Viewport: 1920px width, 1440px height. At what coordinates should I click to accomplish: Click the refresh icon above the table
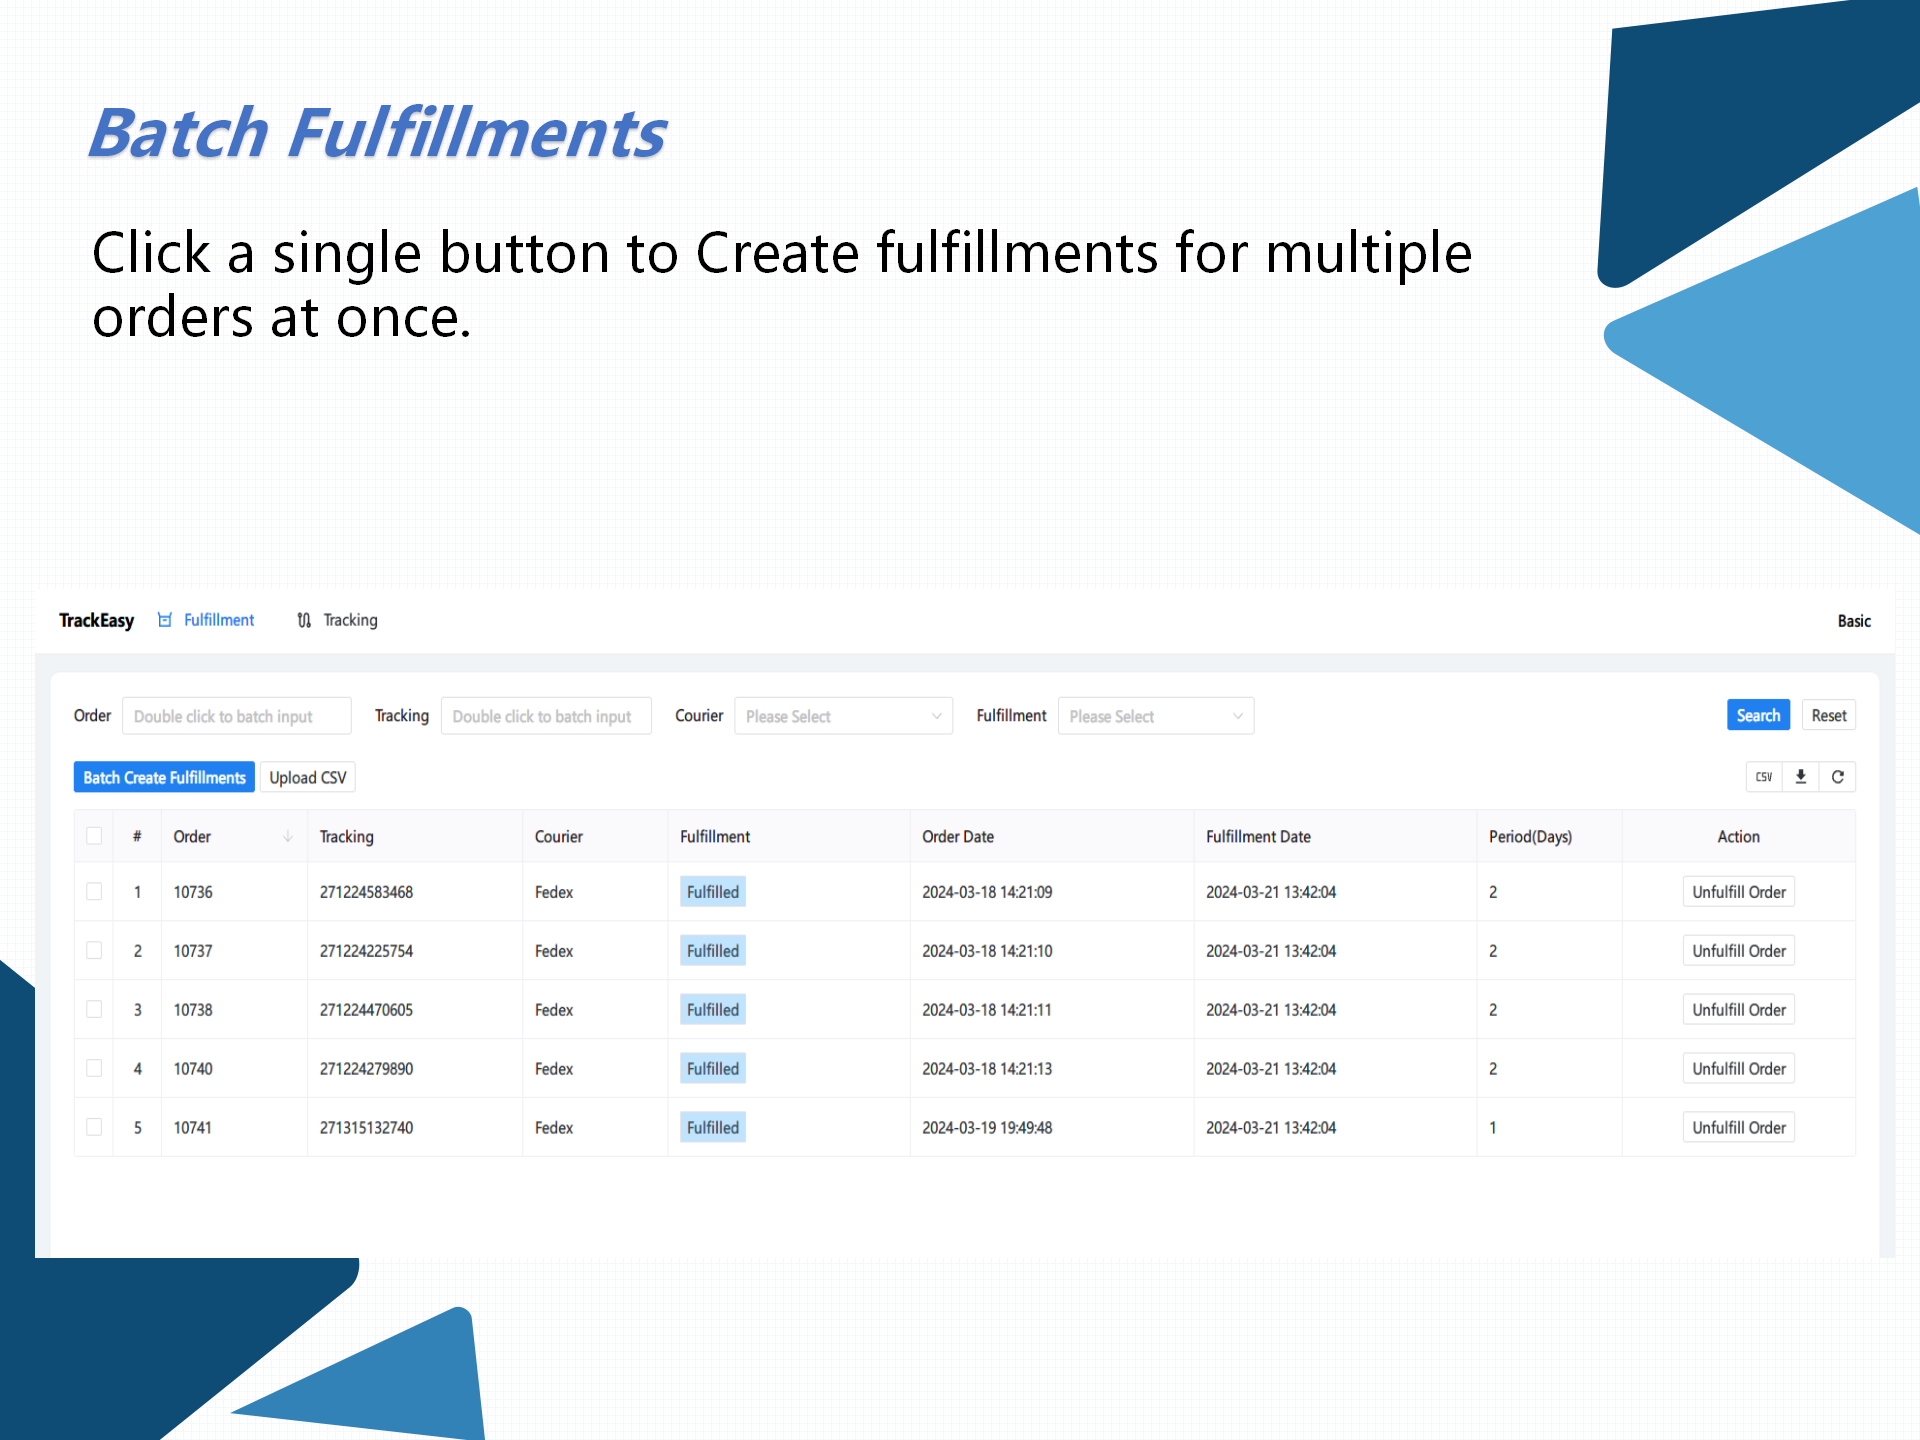[1838, 777]
